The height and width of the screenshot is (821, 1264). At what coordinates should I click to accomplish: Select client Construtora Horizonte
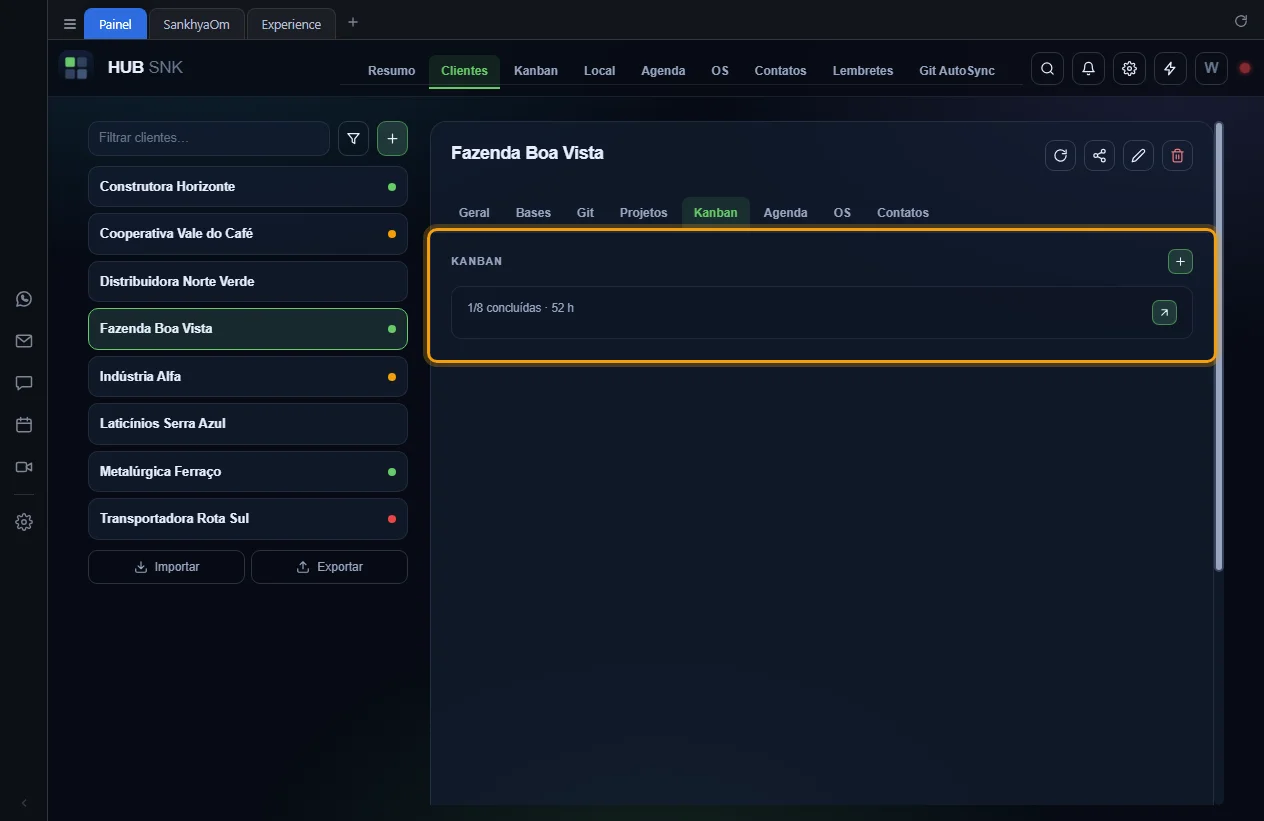click(x=248, y=187)
